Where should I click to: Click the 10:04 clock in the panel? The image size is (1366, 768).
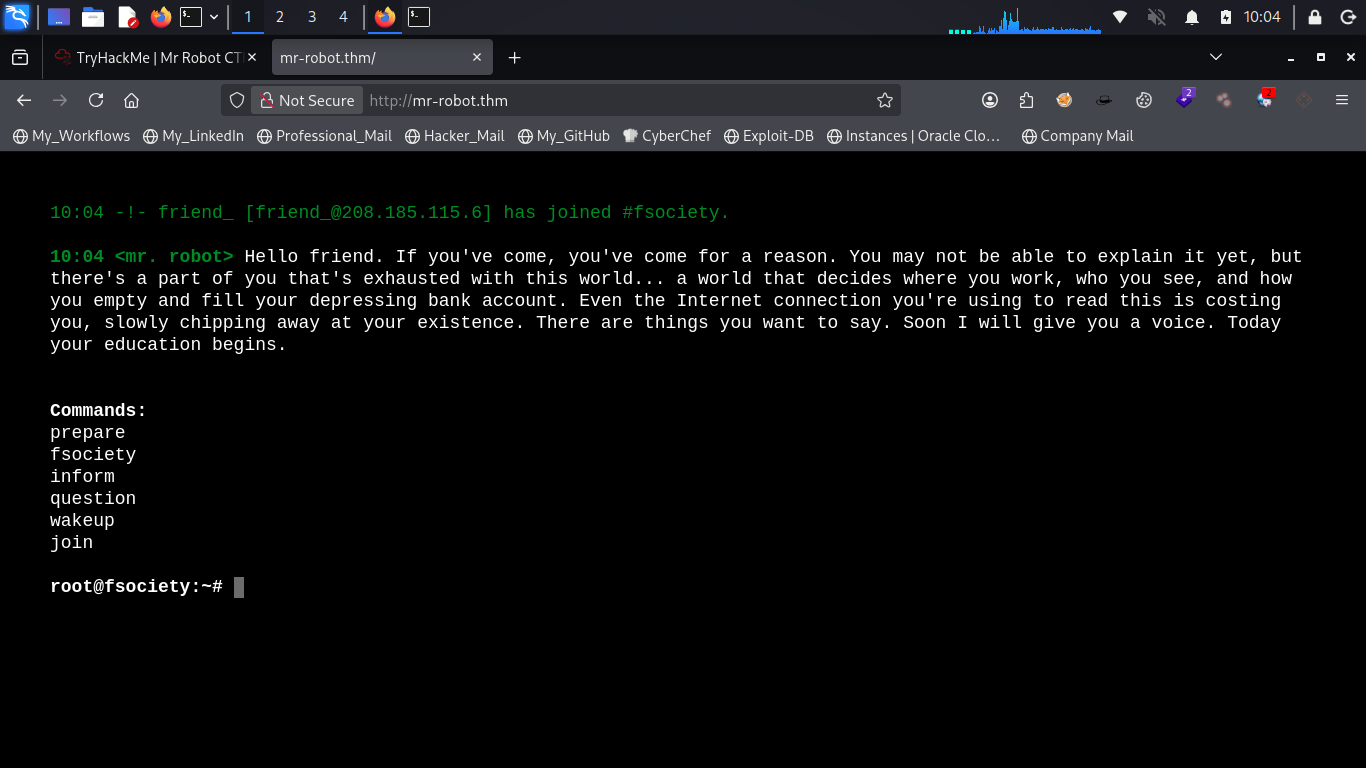(1262, 17)
